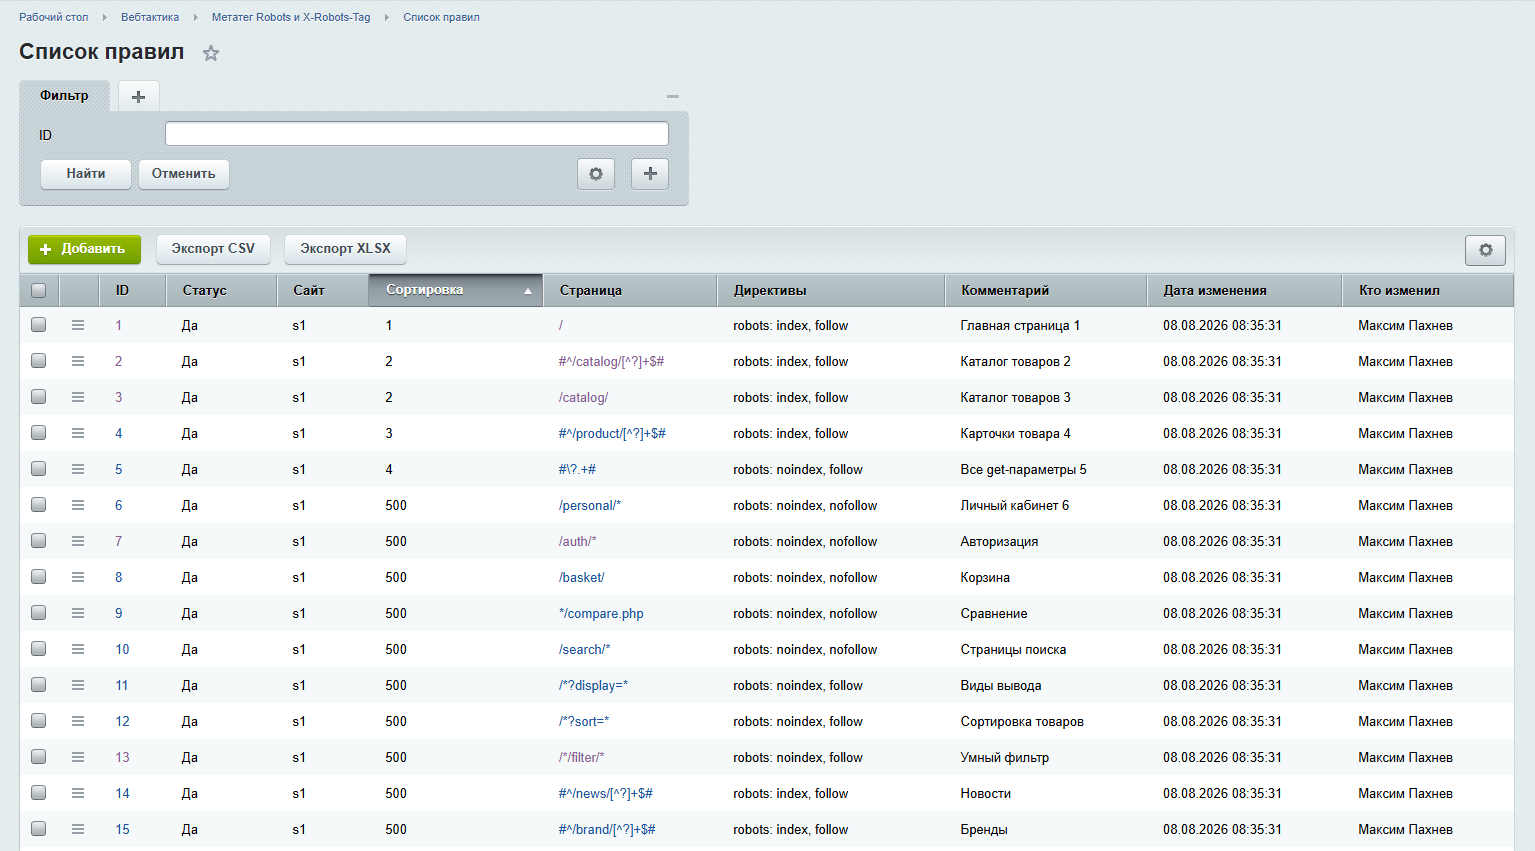1535x851 pixels.
Task: Open row actions menu for rule 6
Action: coord(78,505)
